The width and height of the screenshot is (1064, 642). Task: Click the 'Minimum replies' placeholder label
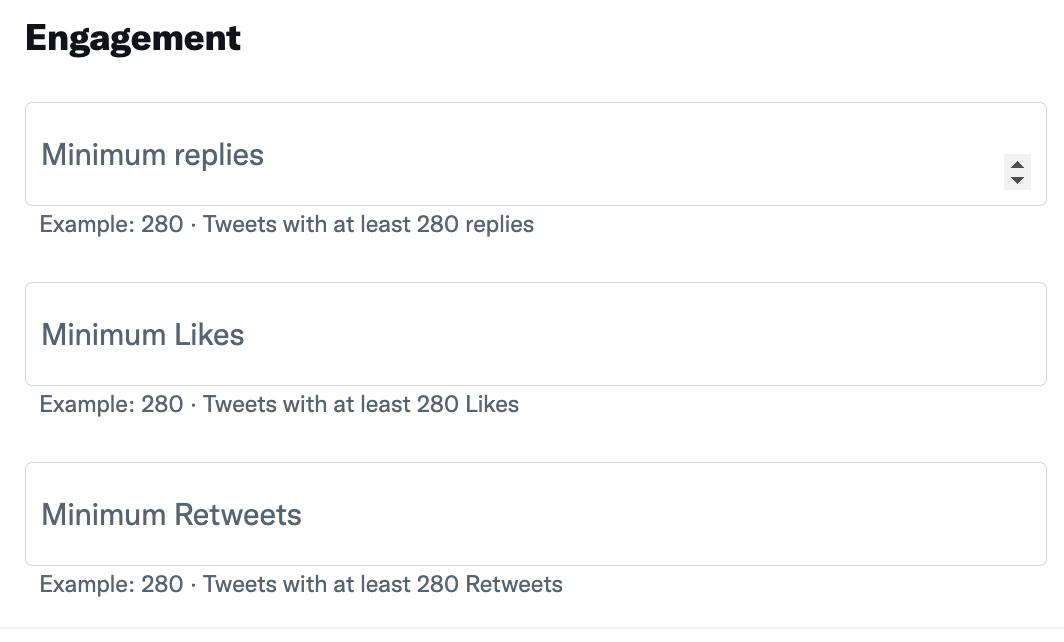pyautogui.click(x=152, y=155)
